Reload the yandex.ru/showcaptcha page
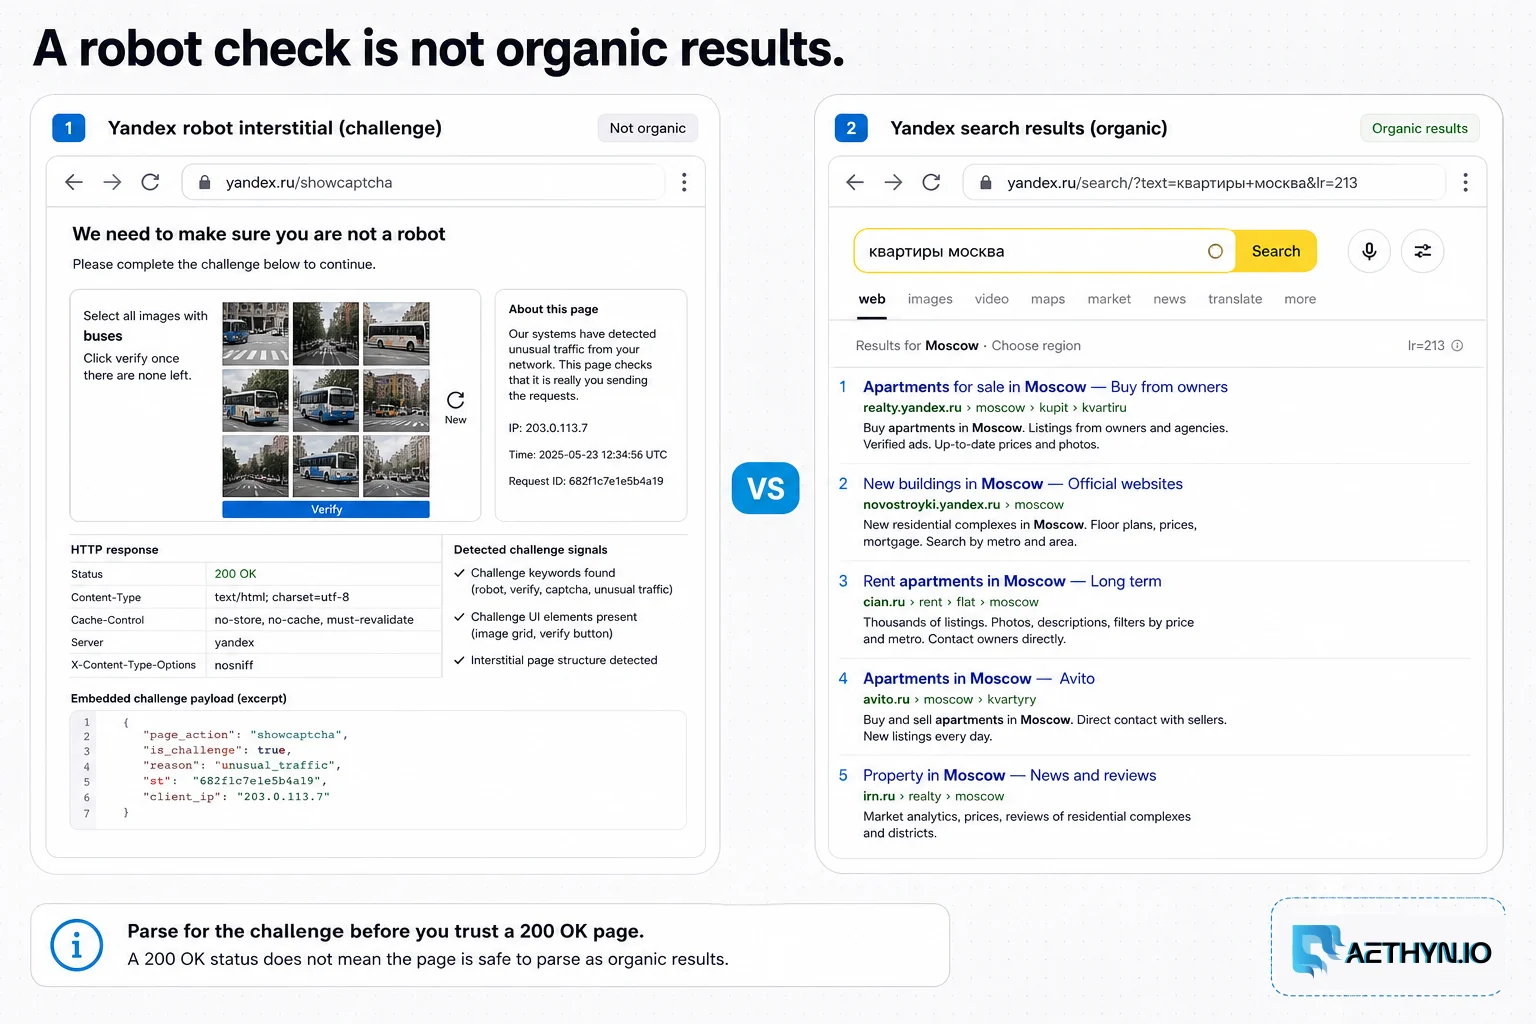Viewport: 1536px width, 1024px height. tap(150, 182)
